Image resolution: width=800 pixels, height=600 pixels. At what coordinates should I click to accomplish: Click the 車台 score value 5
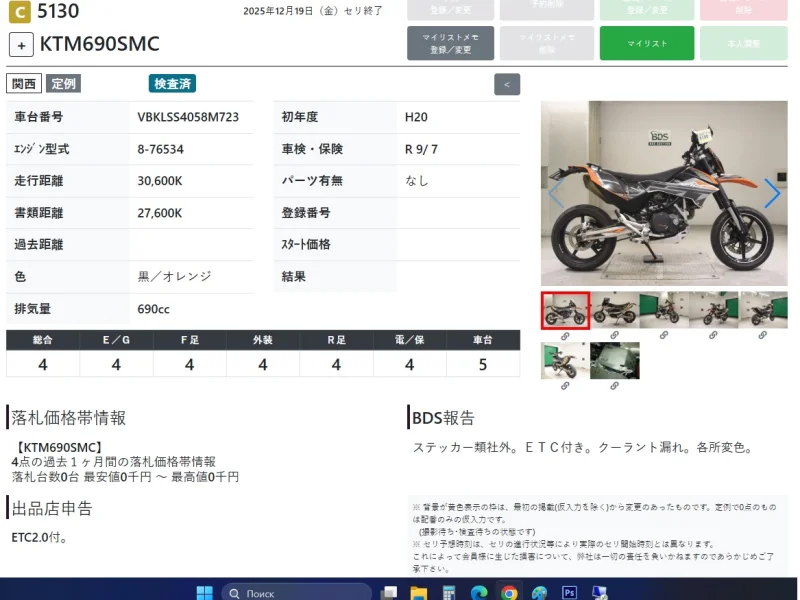click(x=483, y=364)
